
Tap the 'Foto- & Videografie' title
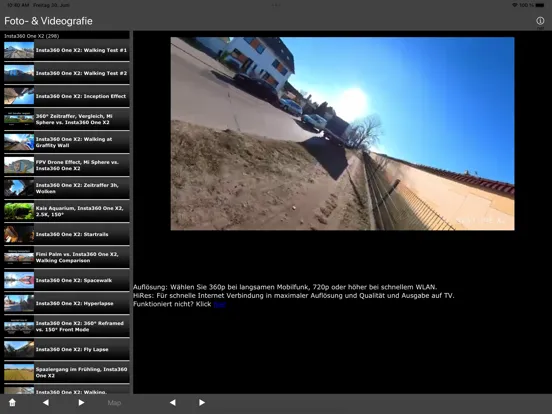(48, 21)
